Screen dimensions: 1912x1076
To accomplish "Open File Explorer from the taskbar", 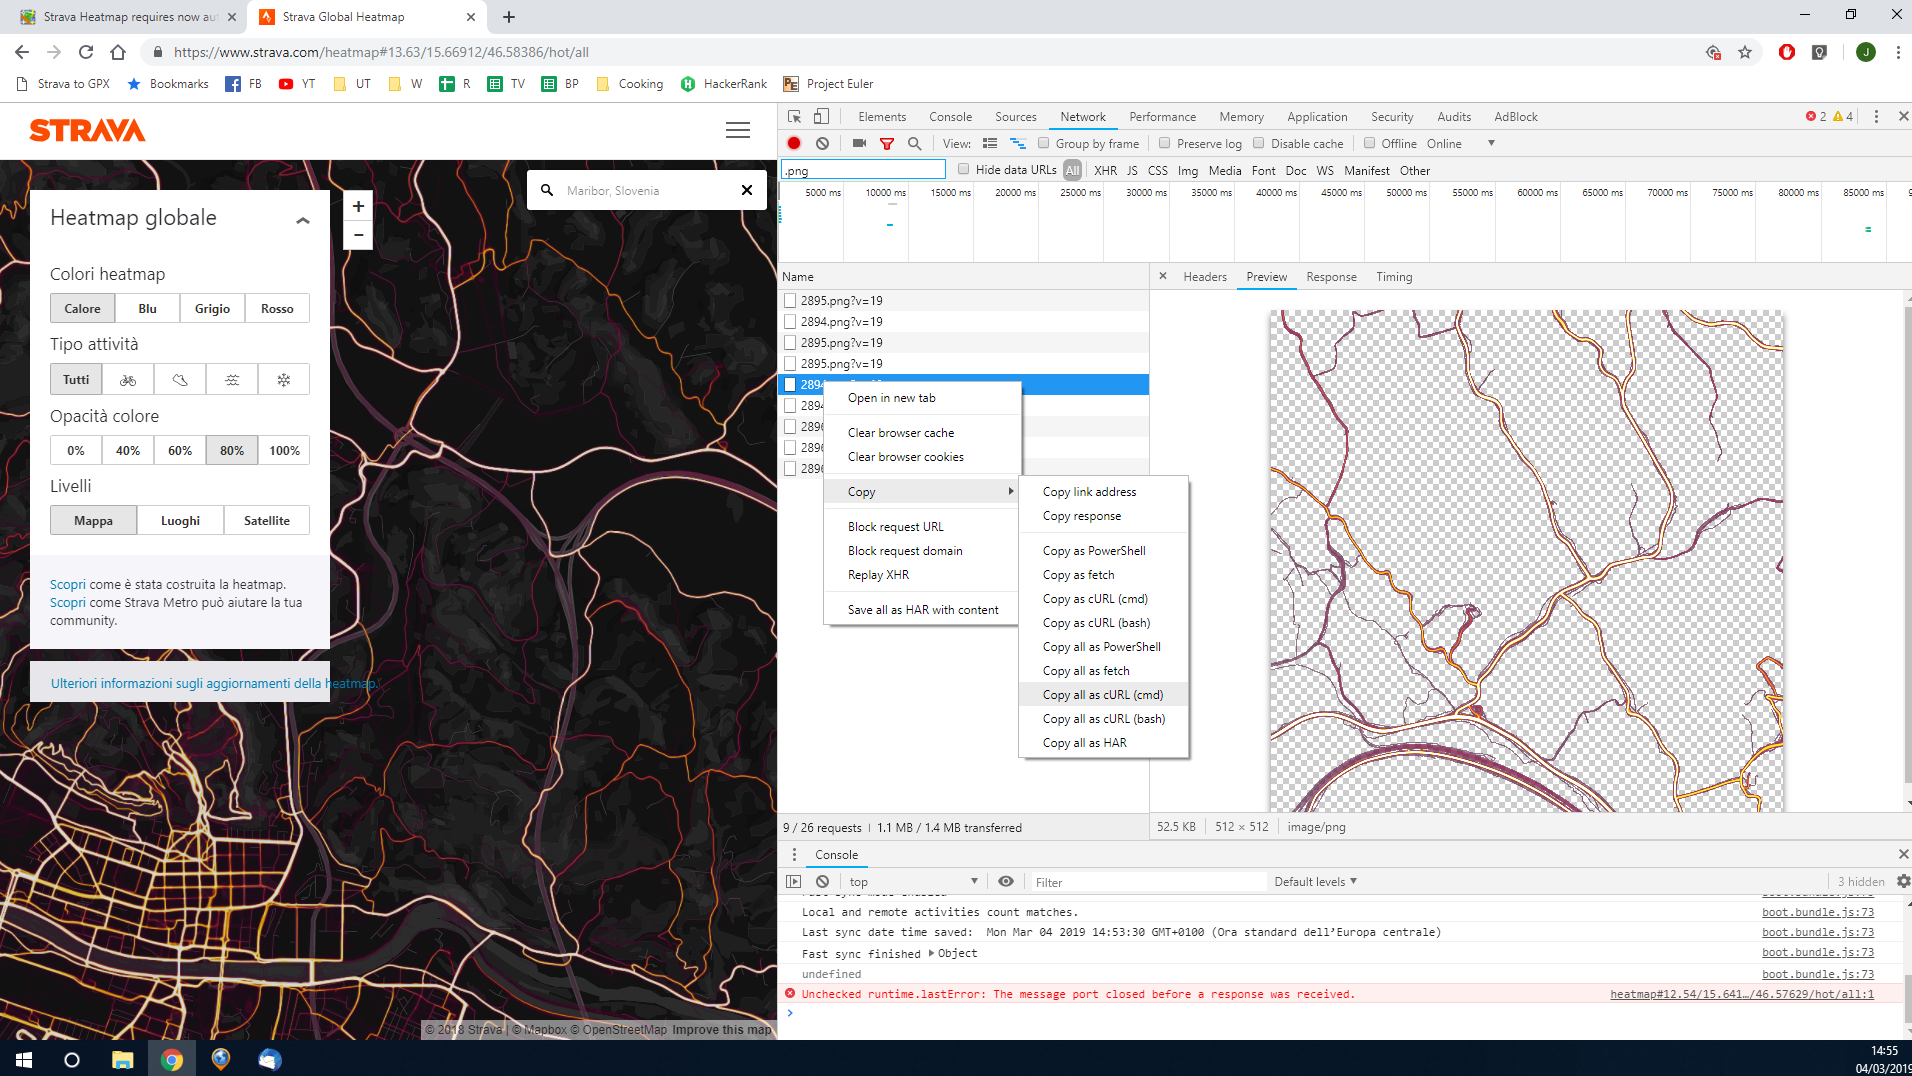I will [x=122, y=1059].
